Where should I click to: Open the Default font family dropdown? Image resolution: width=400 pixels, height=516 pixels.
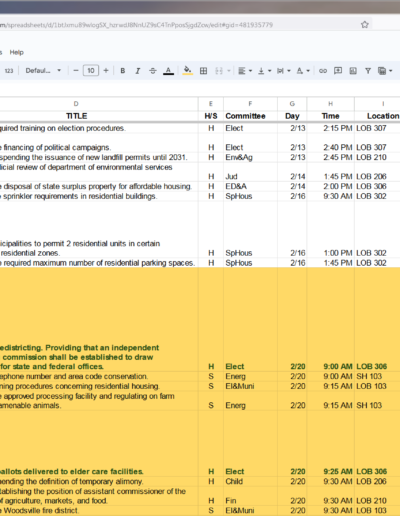point(43,71)
